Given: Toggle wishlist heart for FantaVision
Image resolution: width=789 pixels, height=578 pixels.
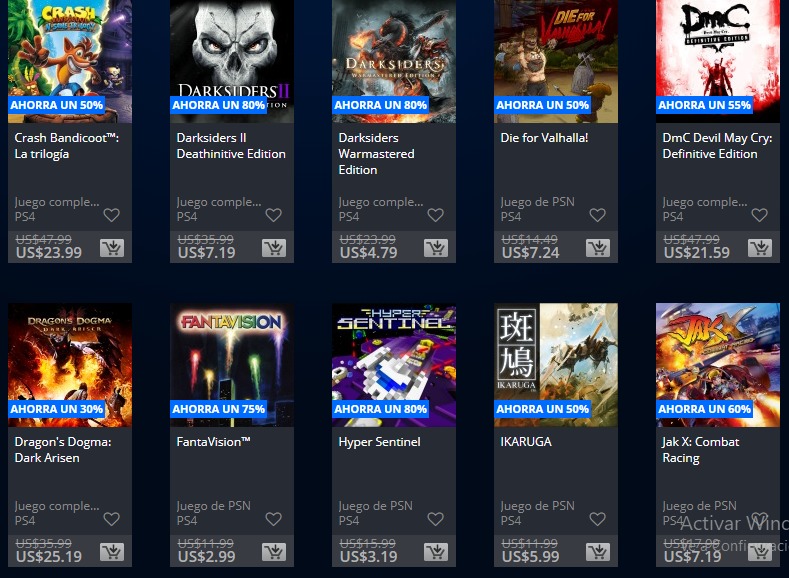Looking at the screenshot, I should point(274,519).
